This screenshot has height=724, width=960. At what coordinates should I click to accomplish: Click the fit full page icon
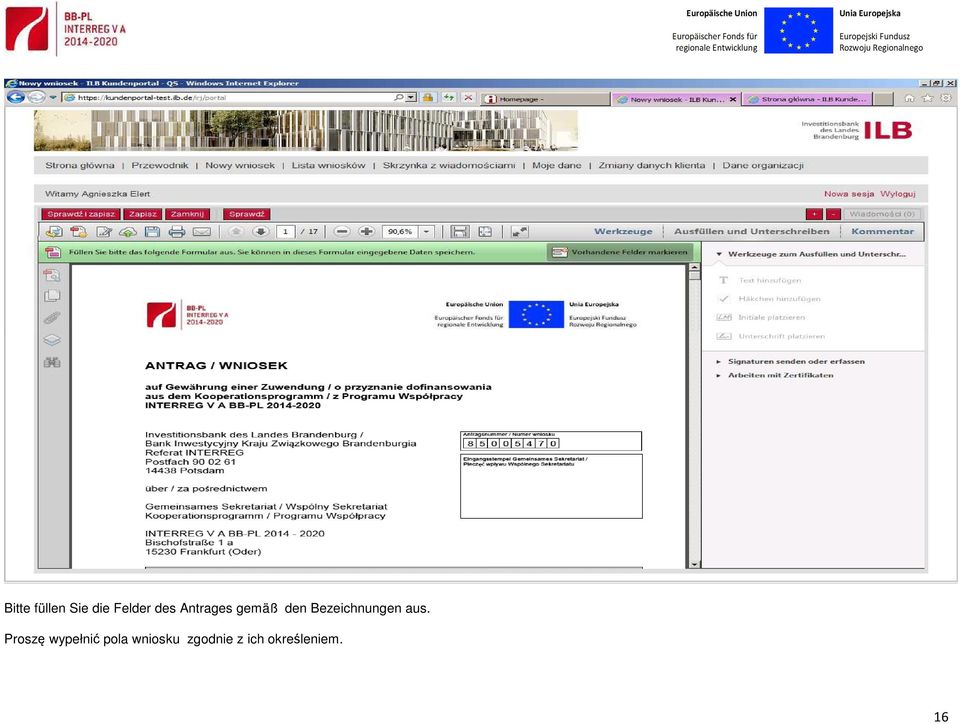point(485,231)
